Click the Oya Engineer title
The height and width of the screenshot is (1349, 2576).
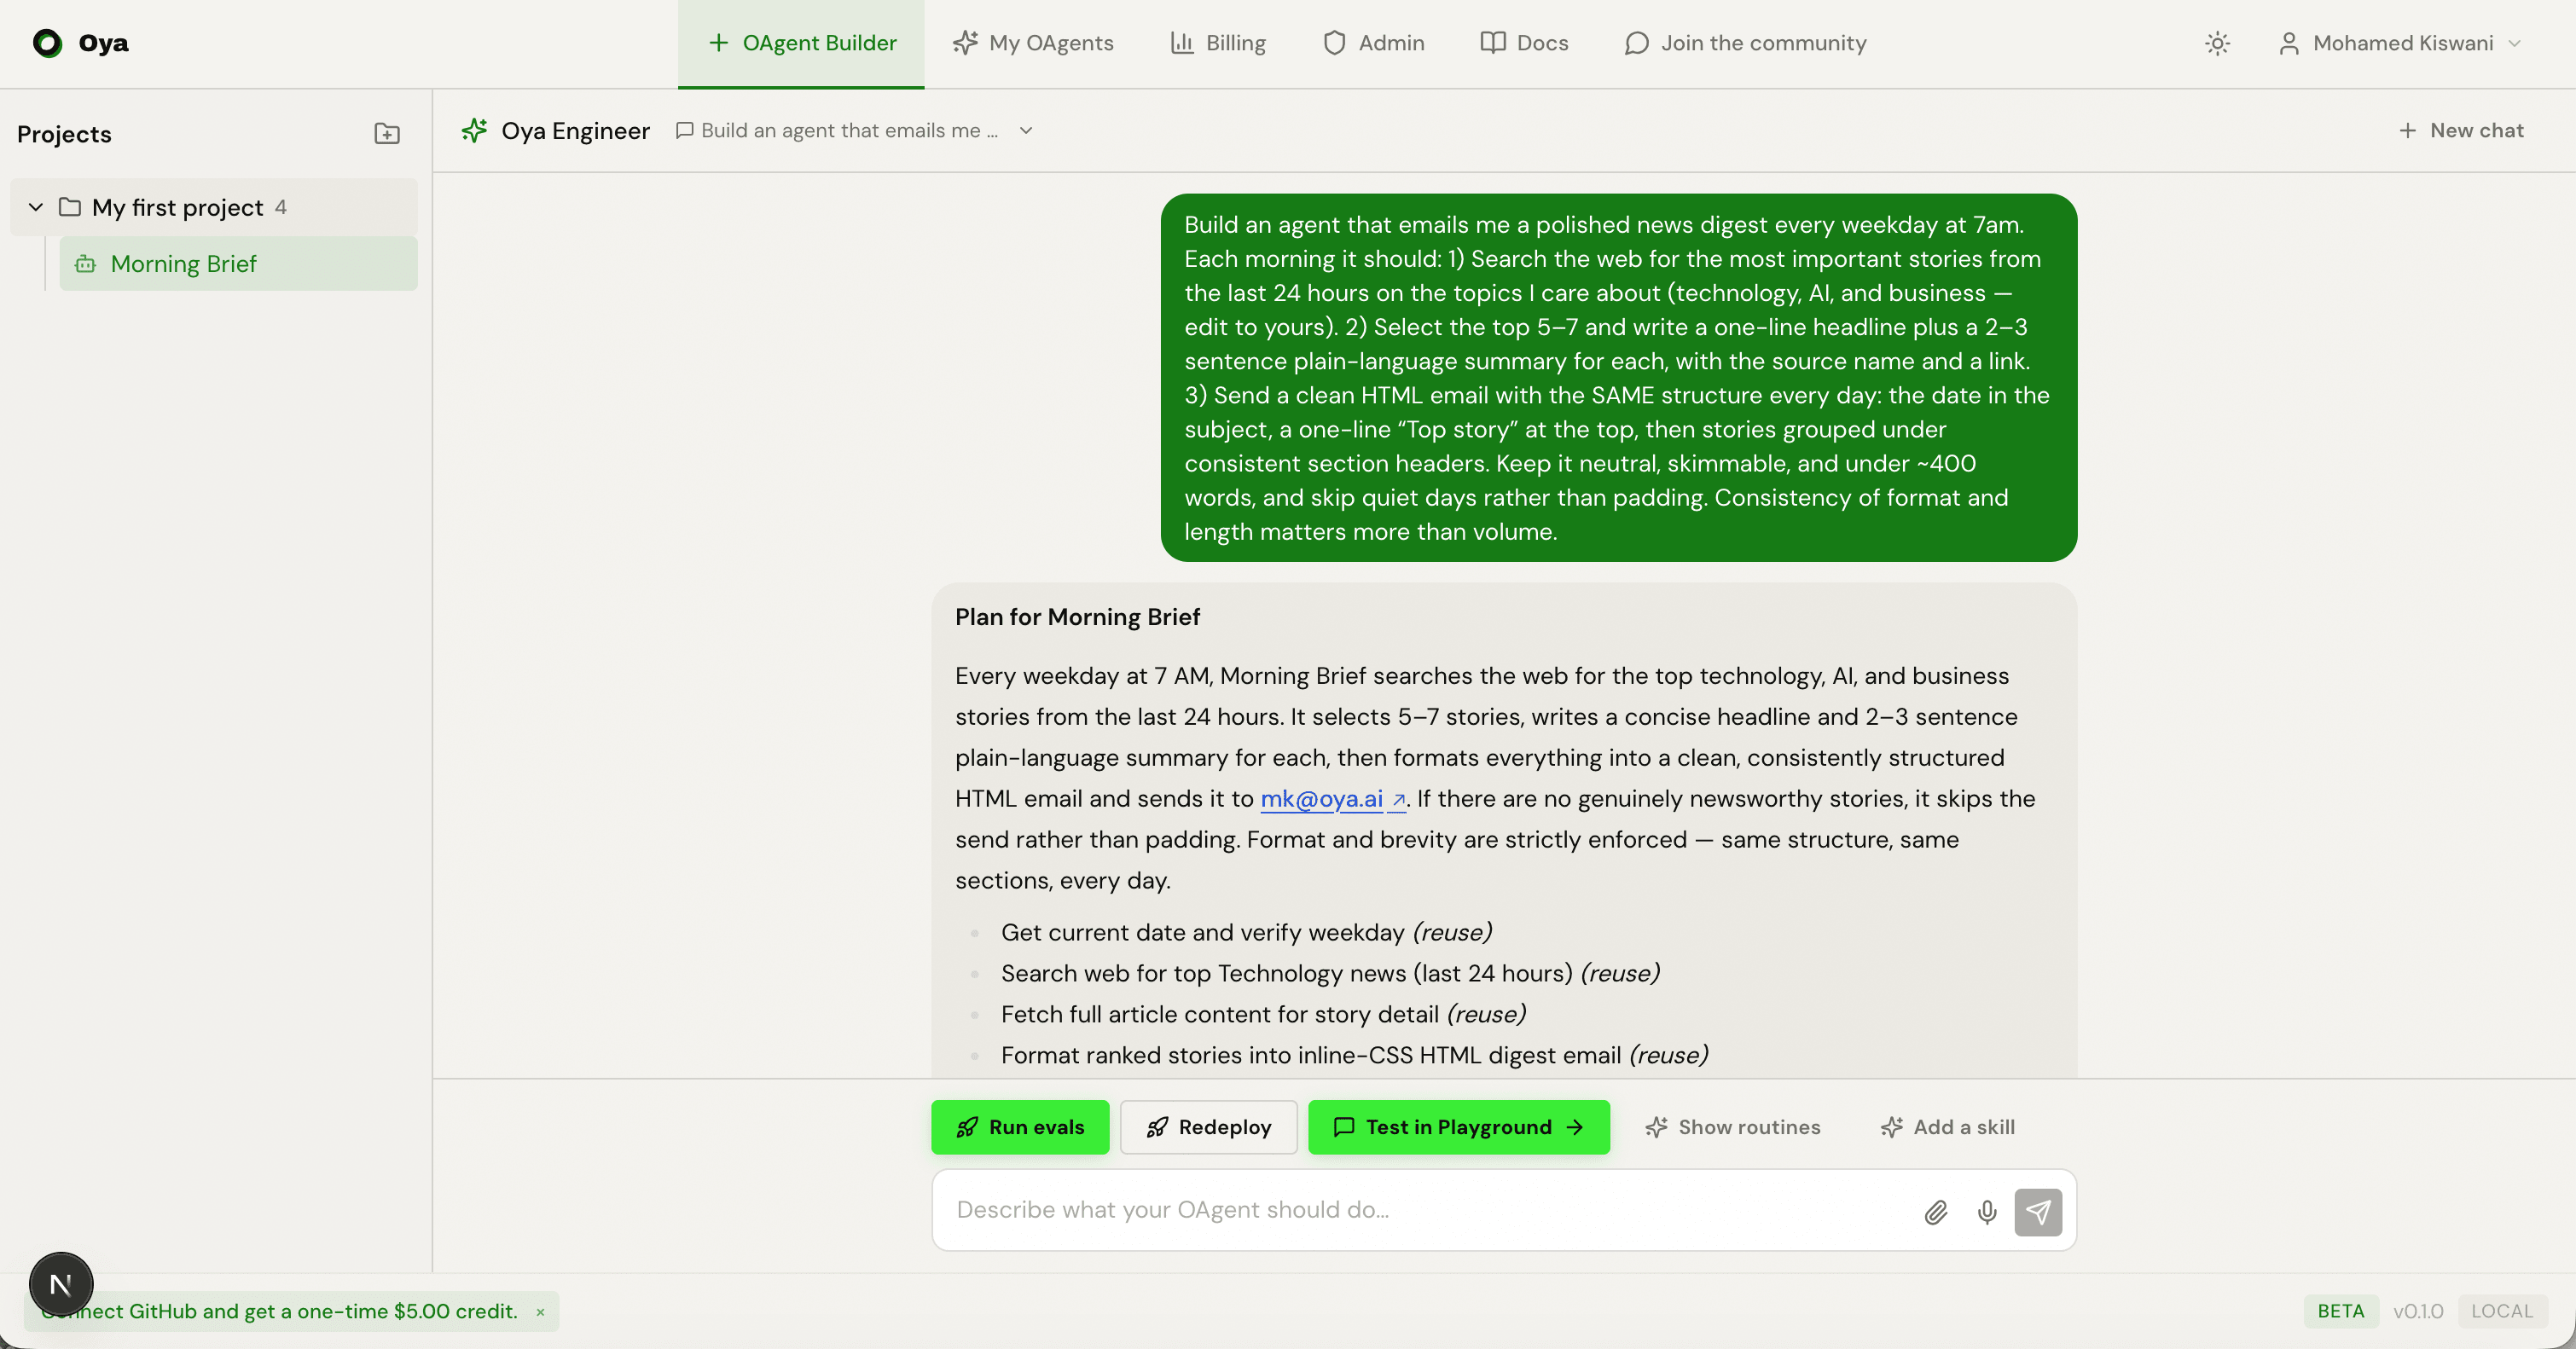point(575,130)
